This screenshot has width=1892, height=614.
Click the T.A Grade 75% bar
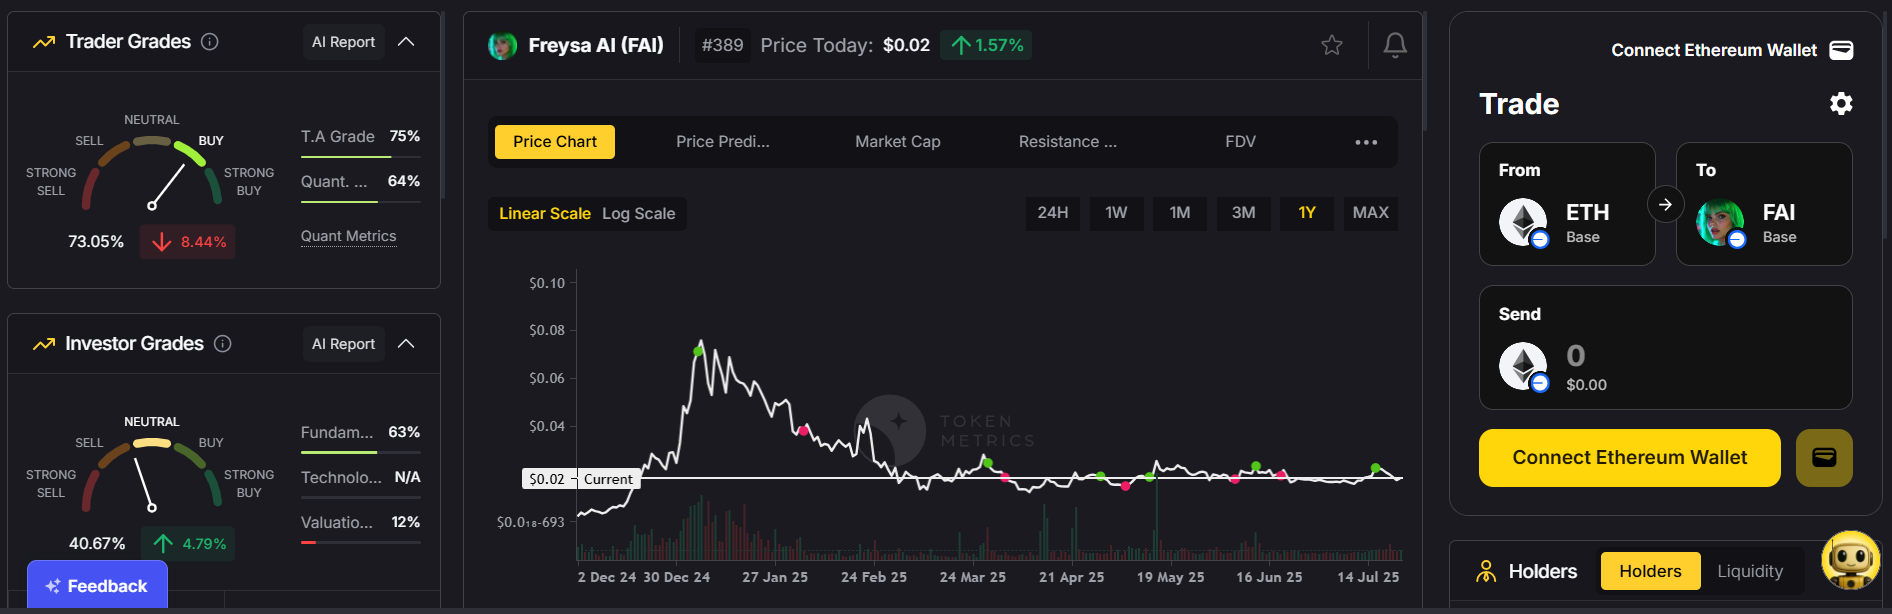361,157
